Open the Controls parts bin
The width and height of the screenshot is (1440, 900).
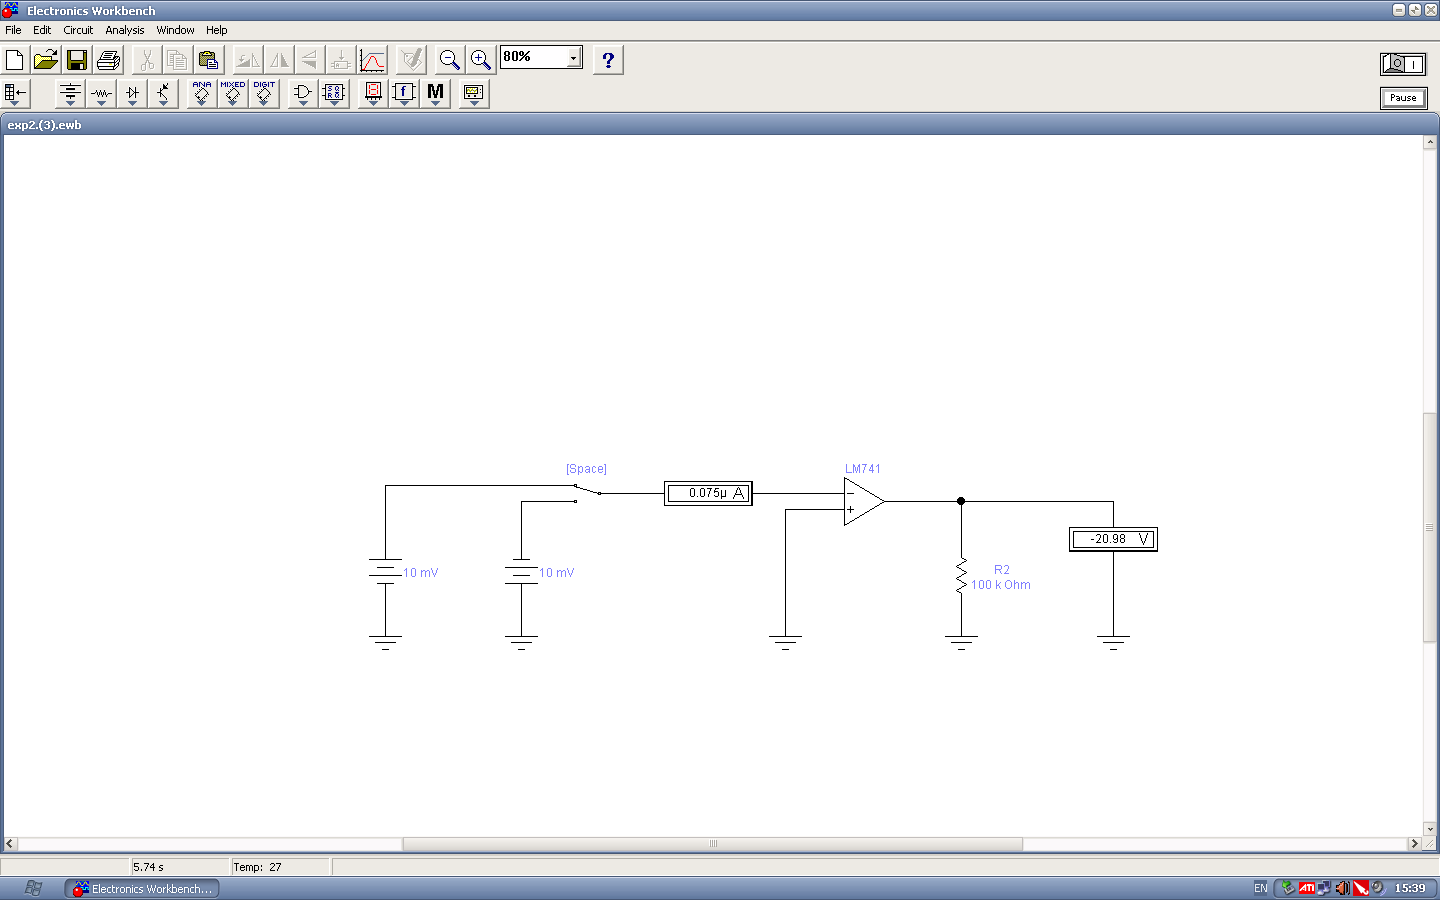[404, 94]
